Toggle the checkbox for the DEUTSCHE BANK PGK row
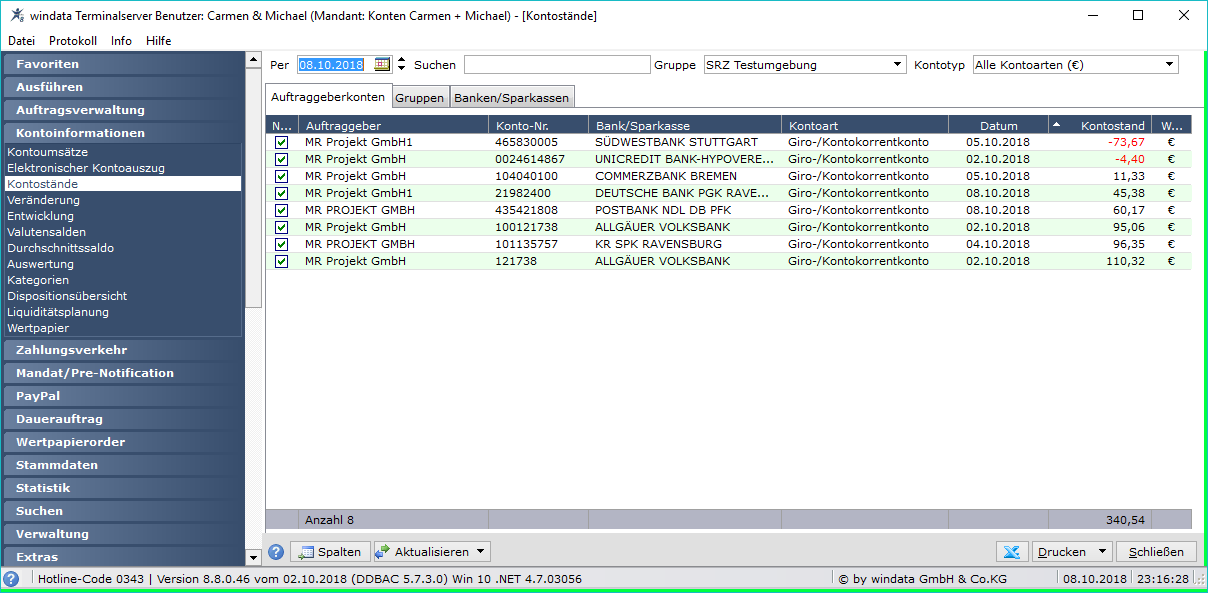Screen dimensions: 1208x593 (x=281, y=194)
